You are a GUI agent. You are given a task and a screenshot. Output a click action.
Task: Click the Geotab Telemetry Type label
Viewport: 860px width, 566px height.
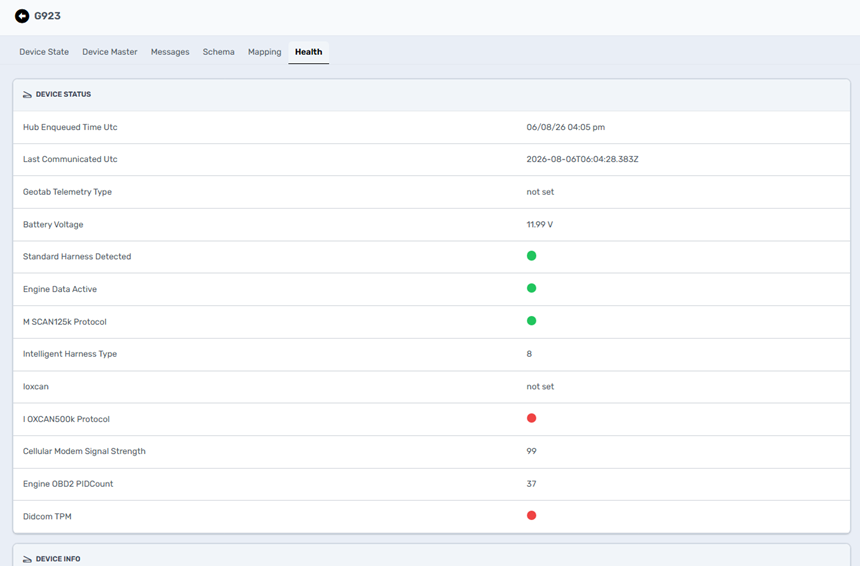click(67, 192)
